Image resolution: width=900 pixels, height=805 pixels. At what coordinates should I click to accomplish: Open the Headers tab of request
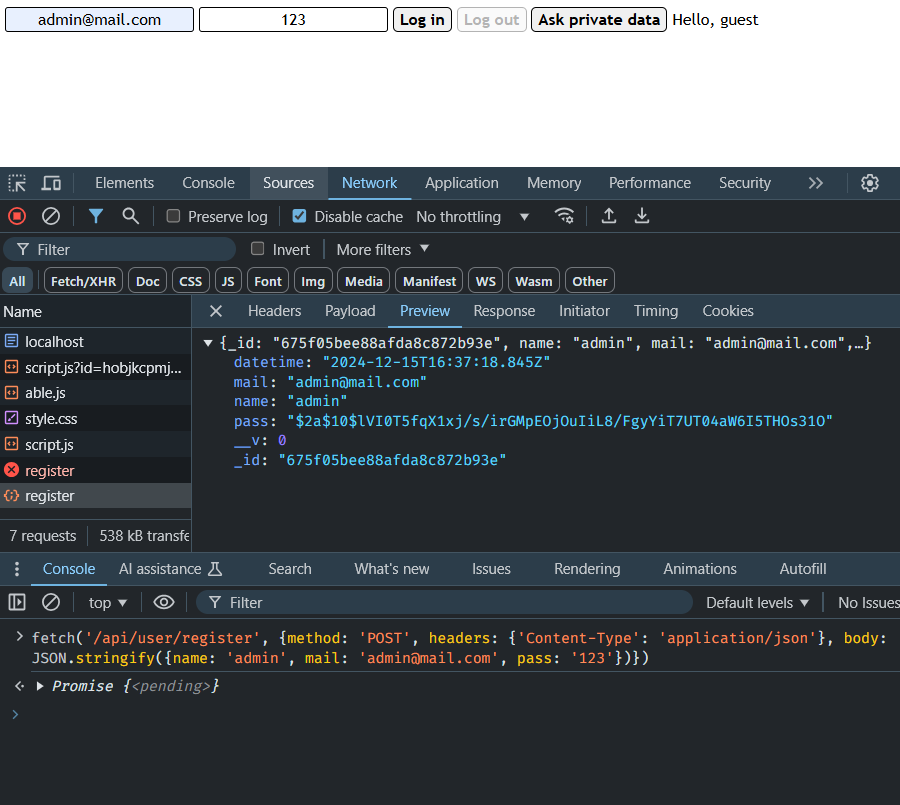[274, 311]
